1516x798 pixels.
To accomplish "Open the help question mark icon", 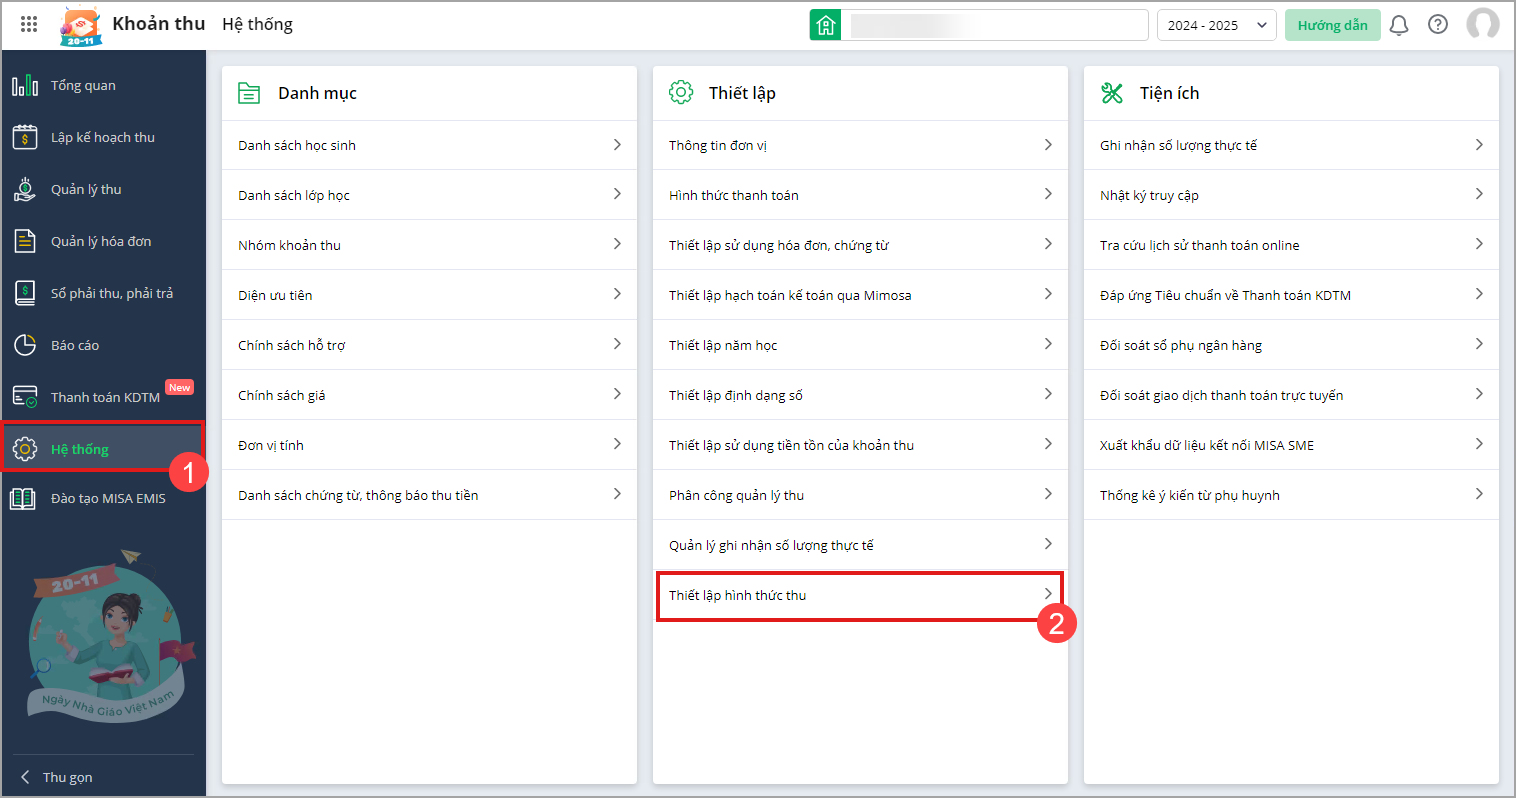I will tap(1438, 25).
